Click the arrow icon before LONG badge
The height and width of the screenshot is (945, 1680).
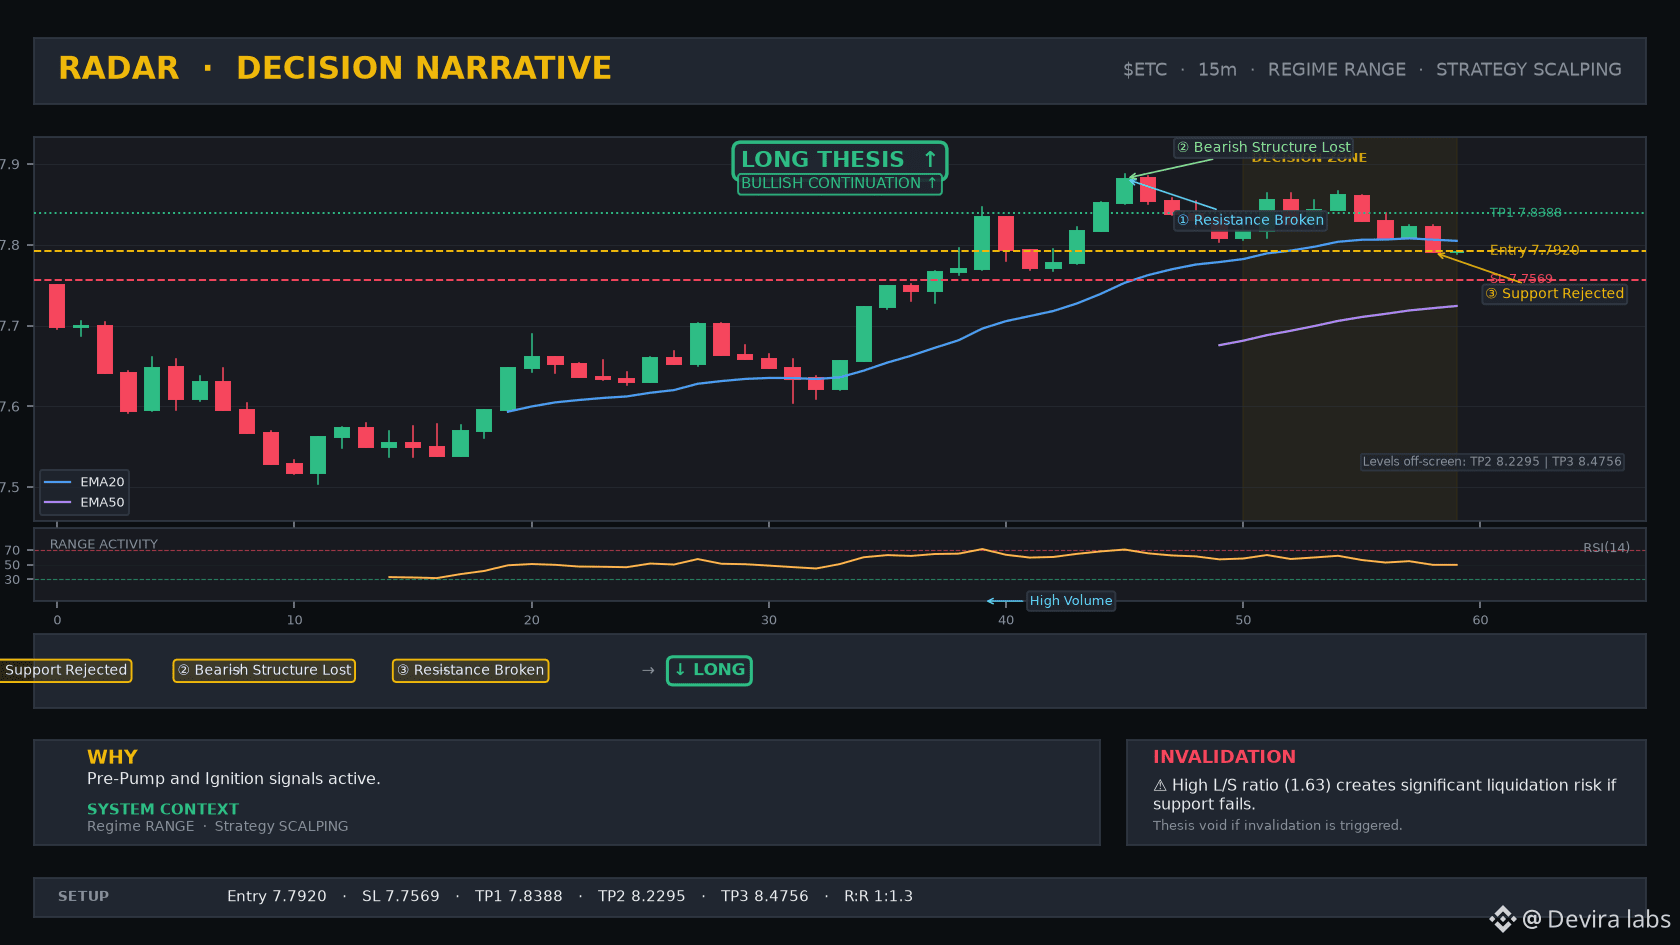[648, 670]
